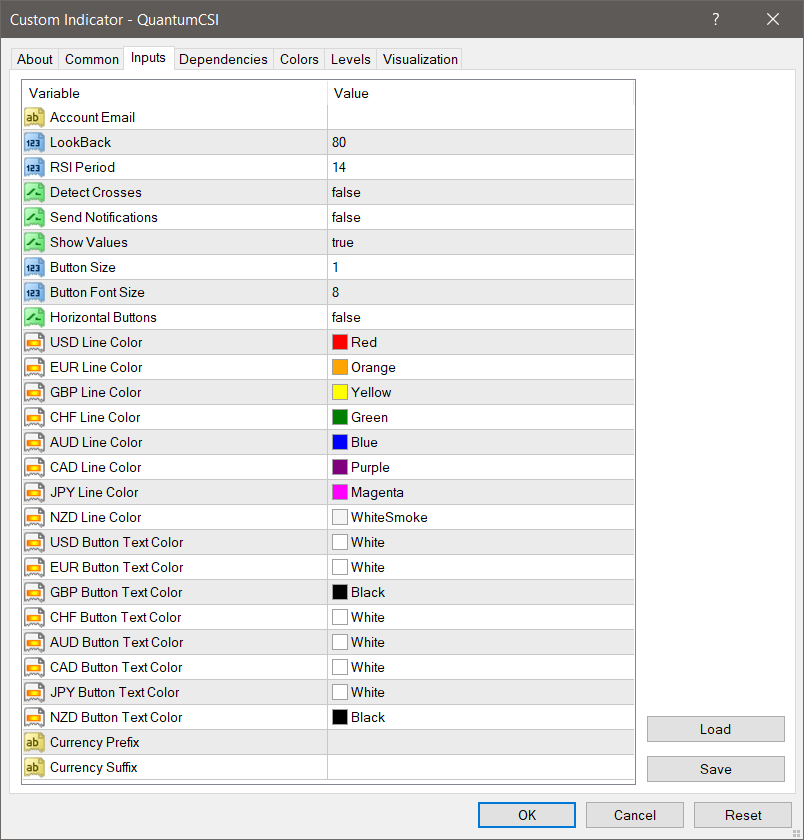The height and width of the screenshot is (840, 804).
Task: Select the Show Values true value
Action: 343,243
